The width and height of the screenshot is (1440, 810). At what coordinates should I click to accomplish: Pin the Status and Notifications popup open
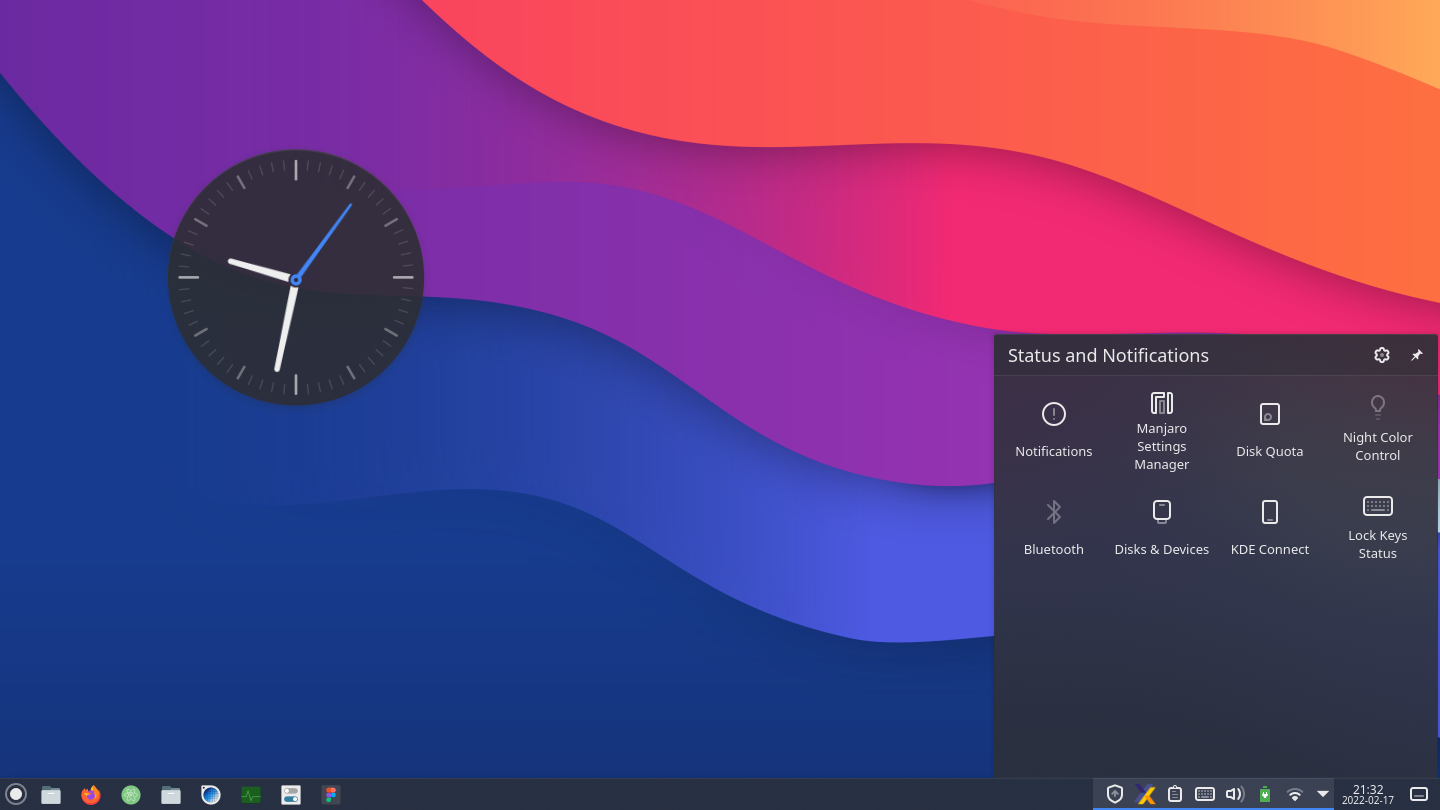tap(1416, 355)
